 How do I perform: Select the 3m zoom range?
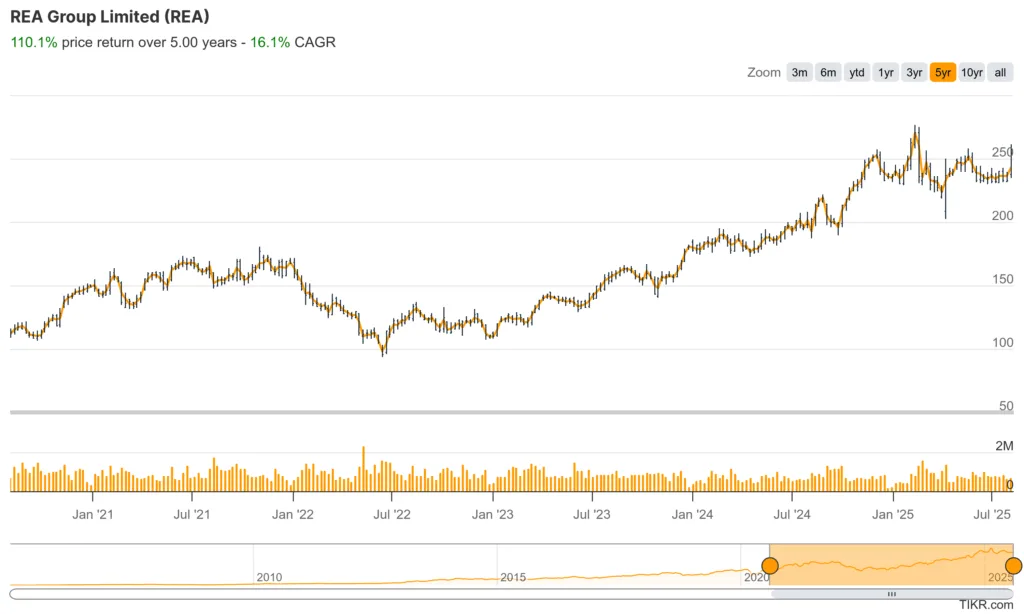click(799, 72)
